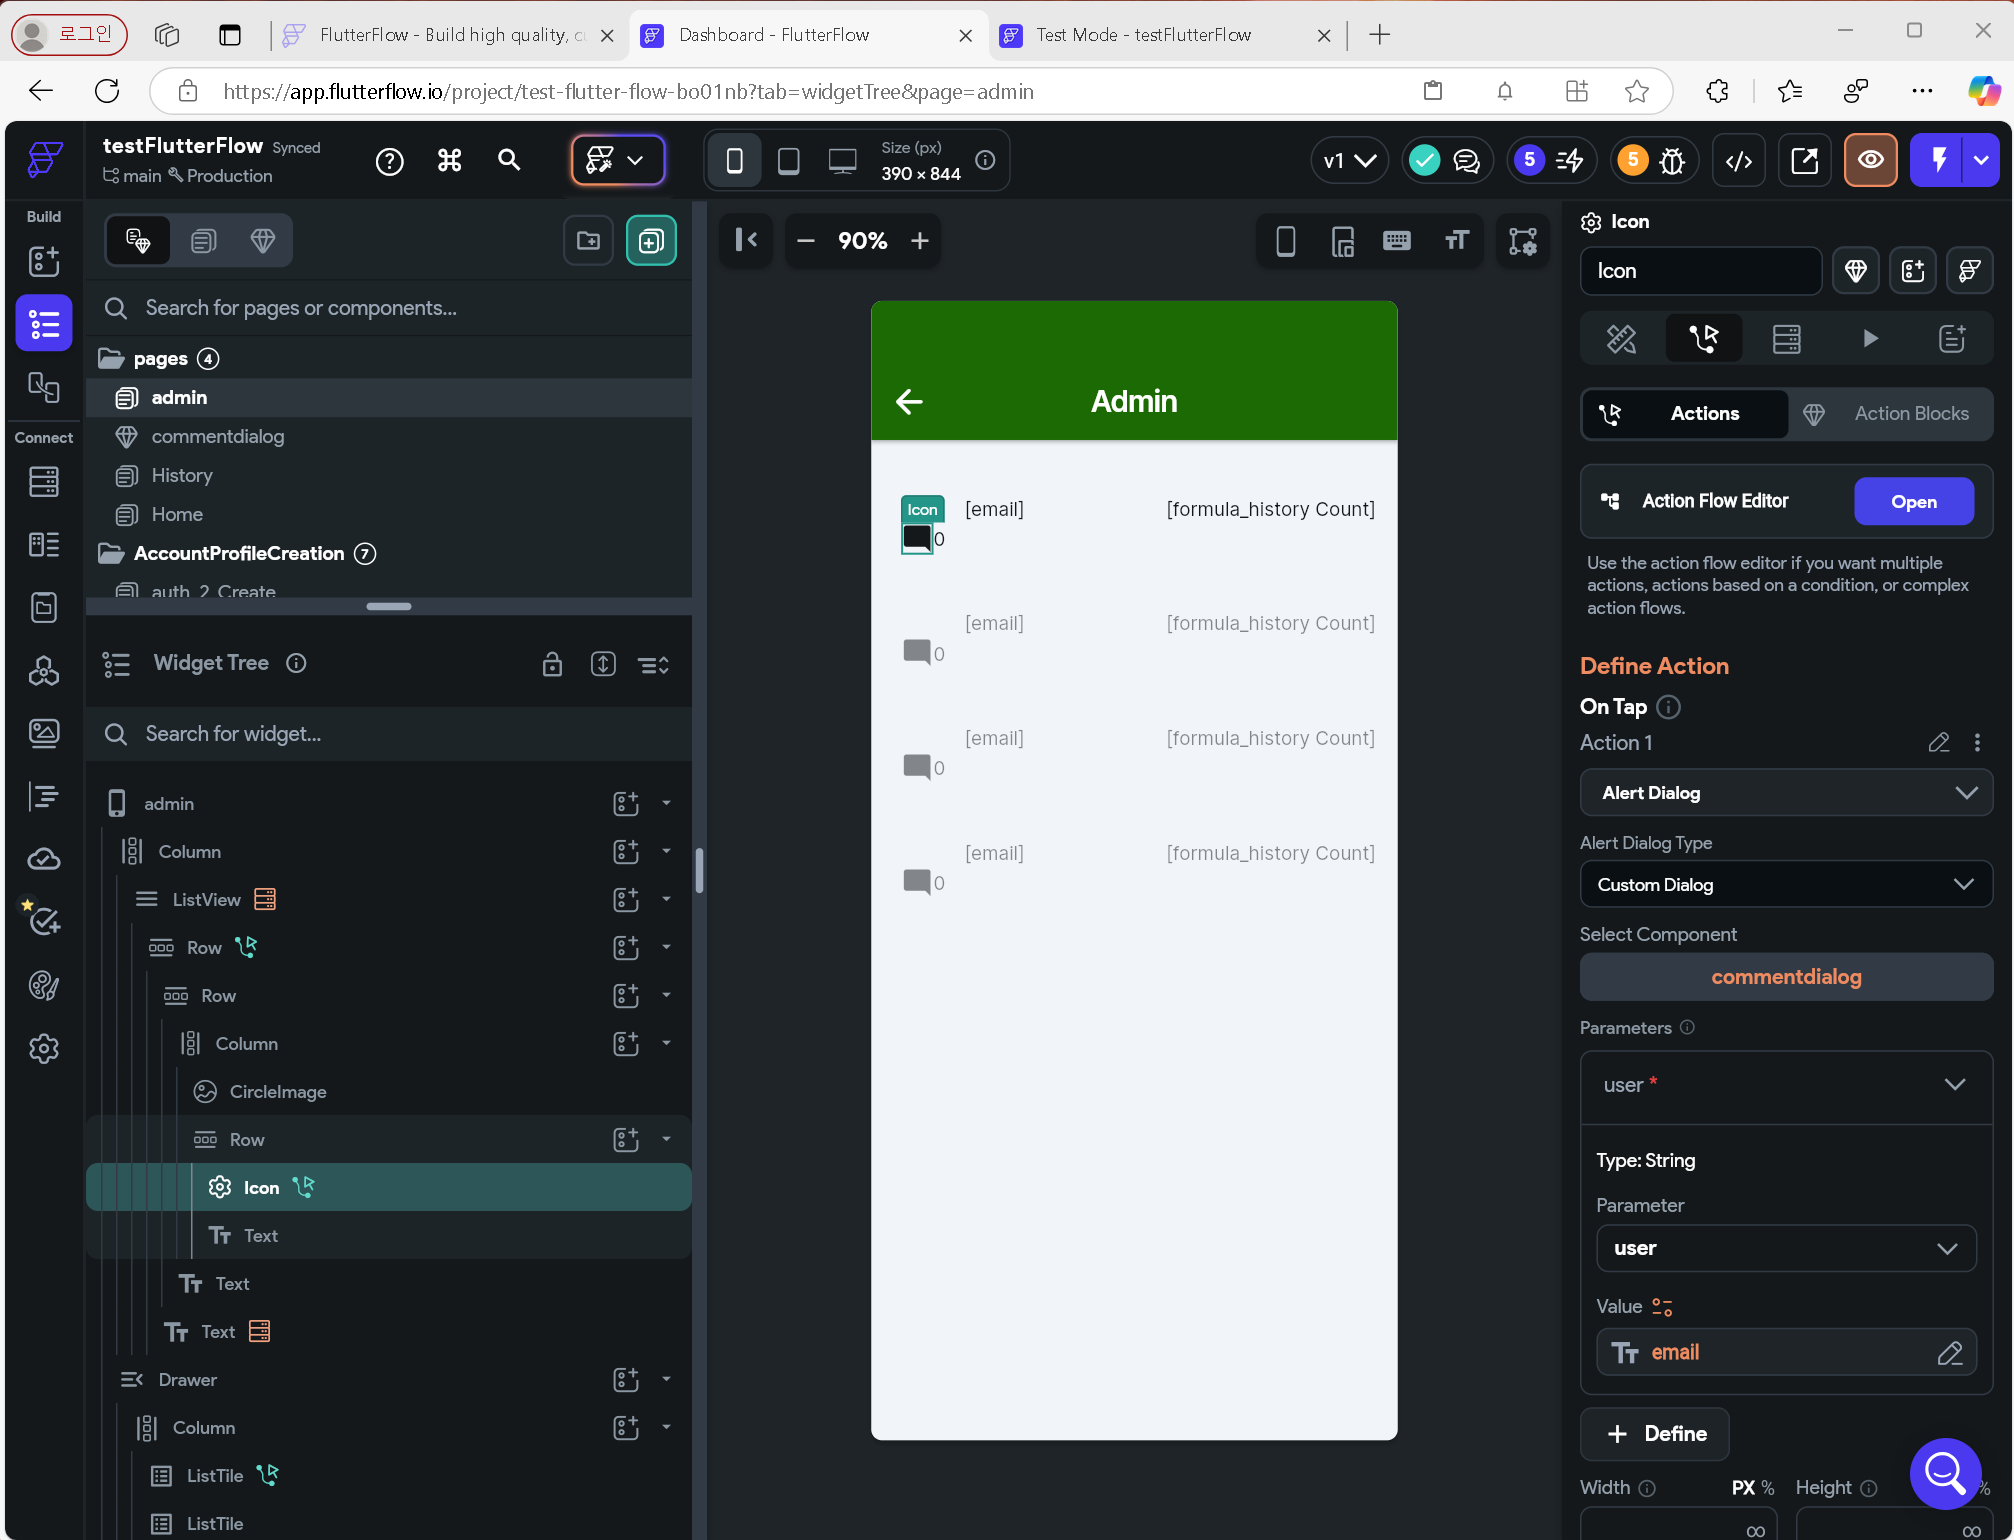Click the create new page icon

click(x=651, y=240)
